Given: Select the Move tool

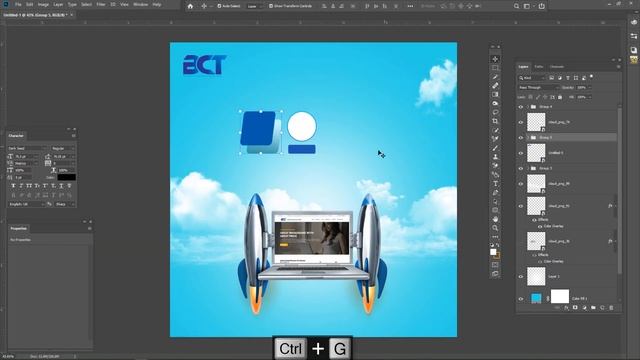Looking at the screenshot, I should (x=495, y=59).
